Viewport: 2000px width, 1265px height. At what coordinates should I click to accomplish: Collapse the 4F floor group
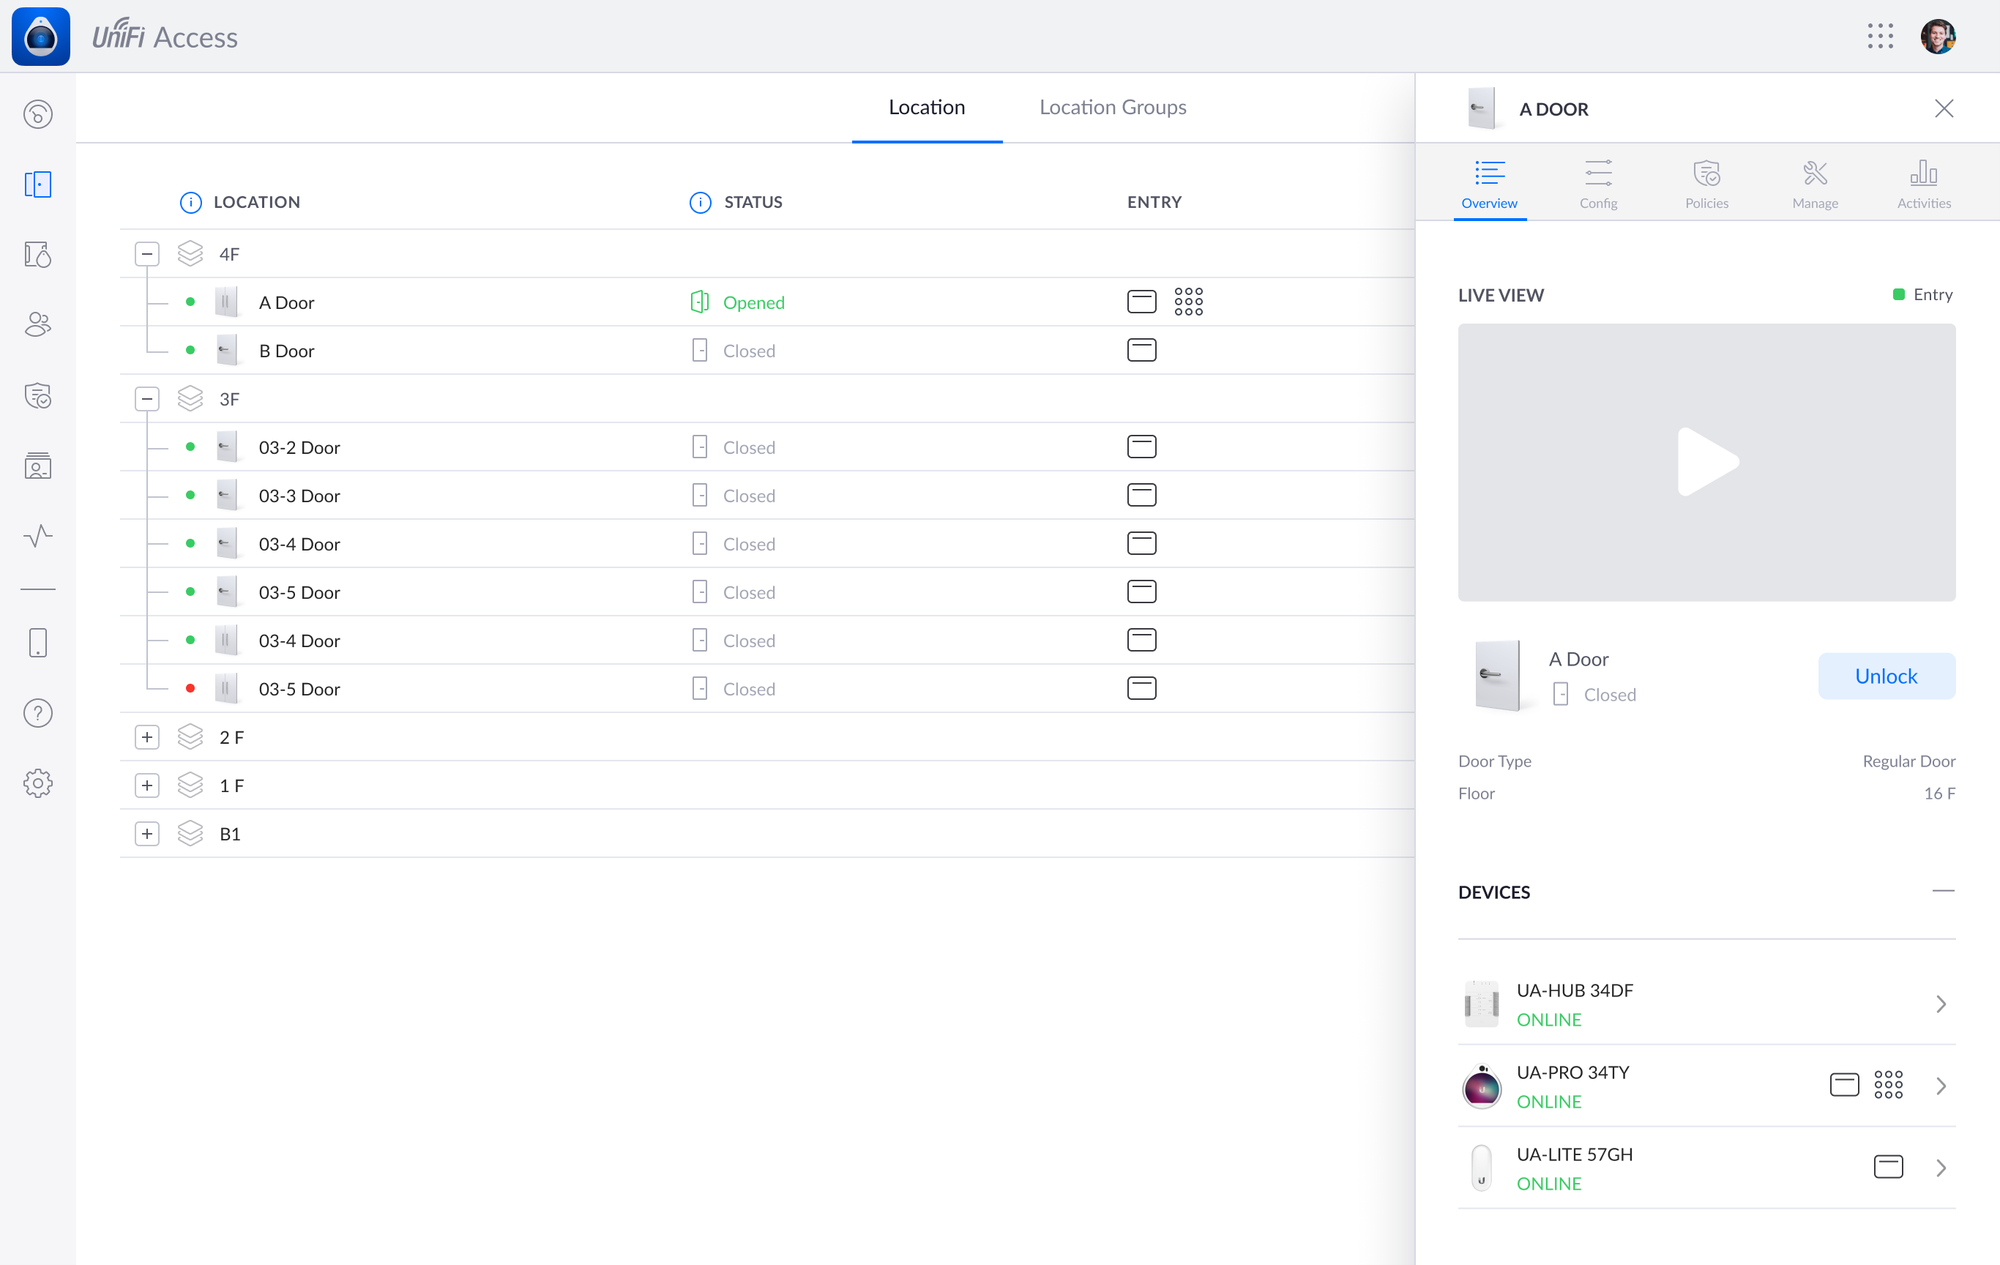147,254
